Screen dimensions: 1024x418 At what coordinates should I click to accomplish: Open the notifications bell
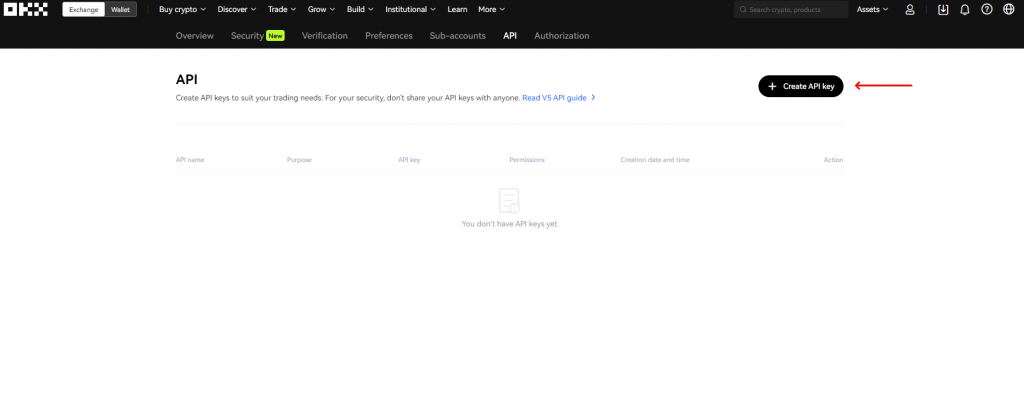(x=965, y=10)
